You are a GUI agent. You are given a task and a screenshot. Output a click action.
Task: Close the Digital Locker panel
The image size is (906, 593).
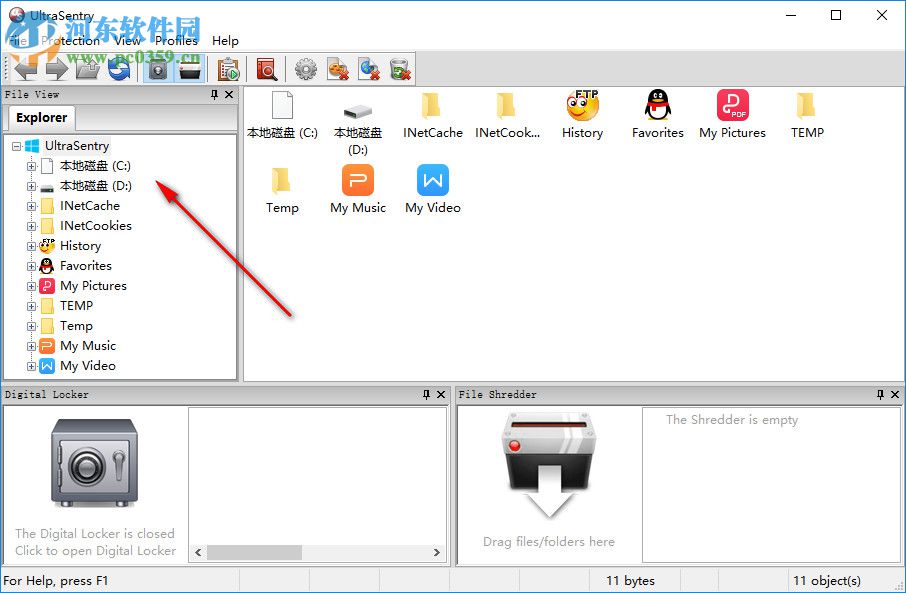point(441,394)
